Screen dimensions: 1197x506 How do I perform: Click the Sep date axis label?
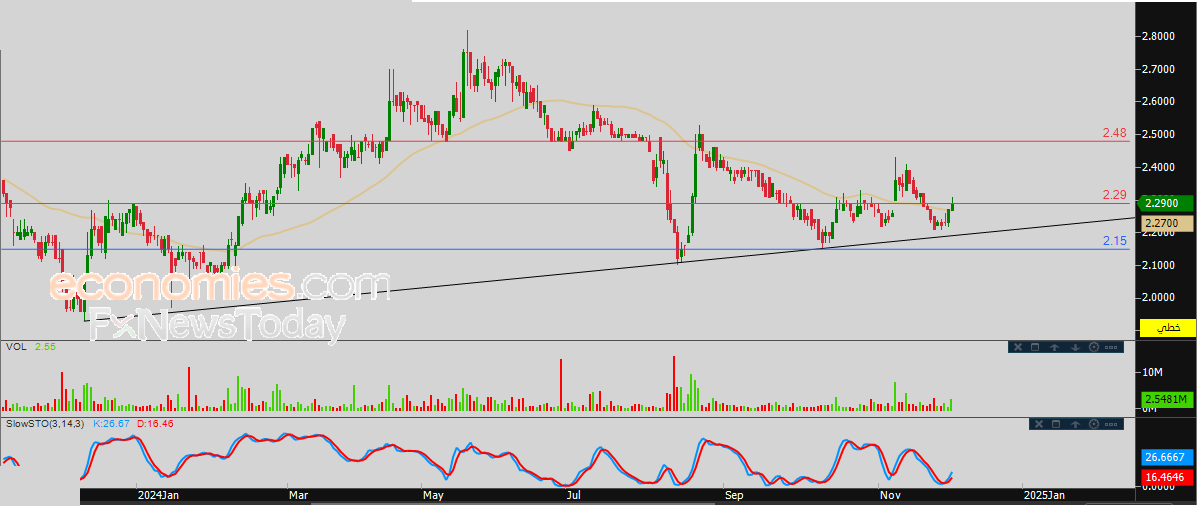[x=734, y=496]
